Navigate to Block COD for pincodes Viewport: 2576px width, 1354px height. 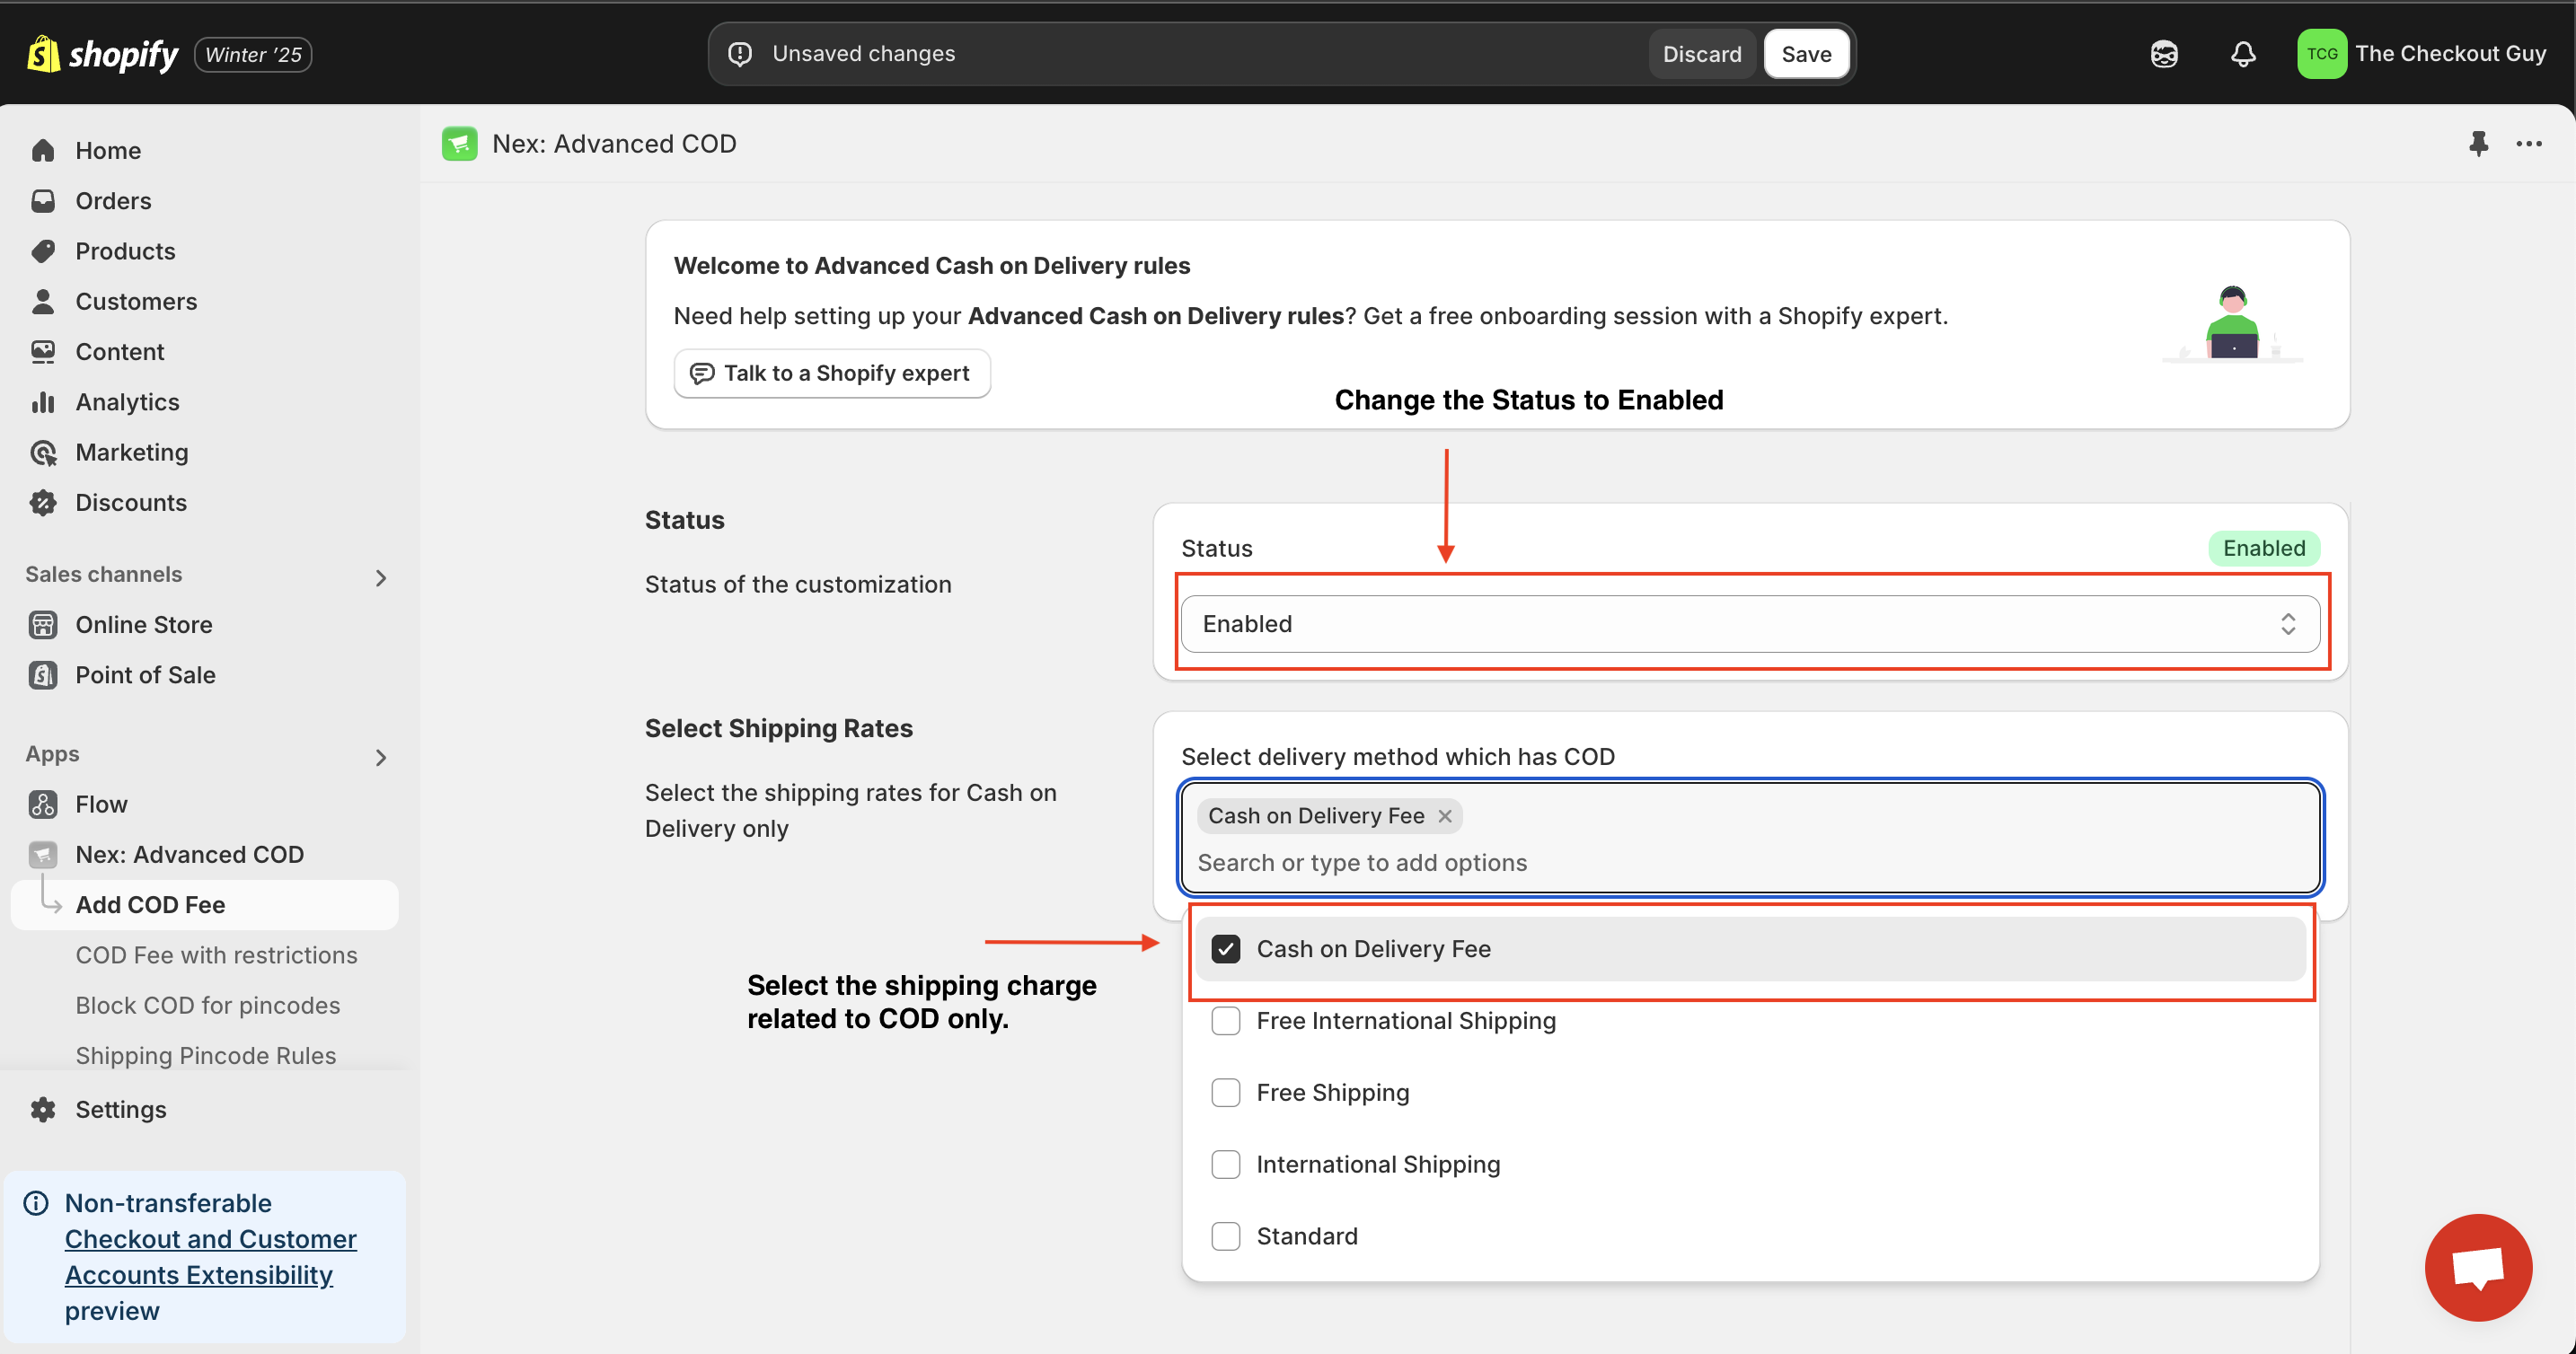click(x=207, y=1003)
